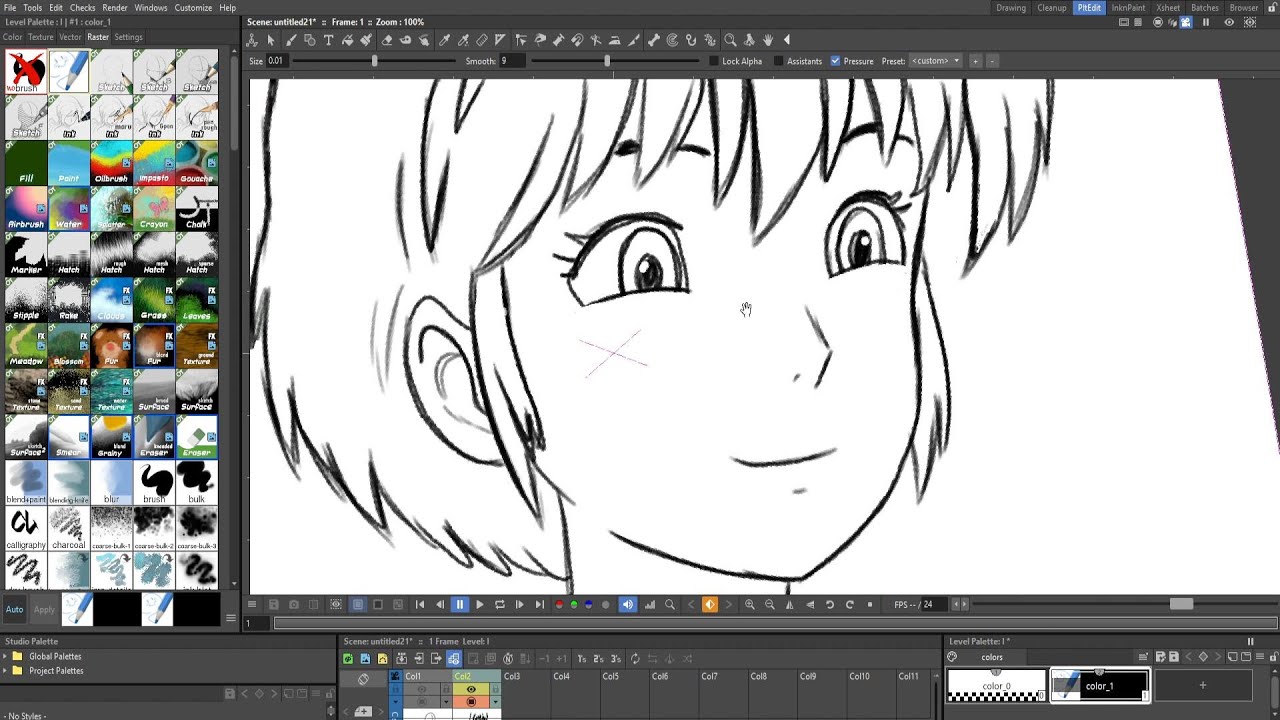
Task: Select the Zoom magnifier tool
Action: coord(730,40)
